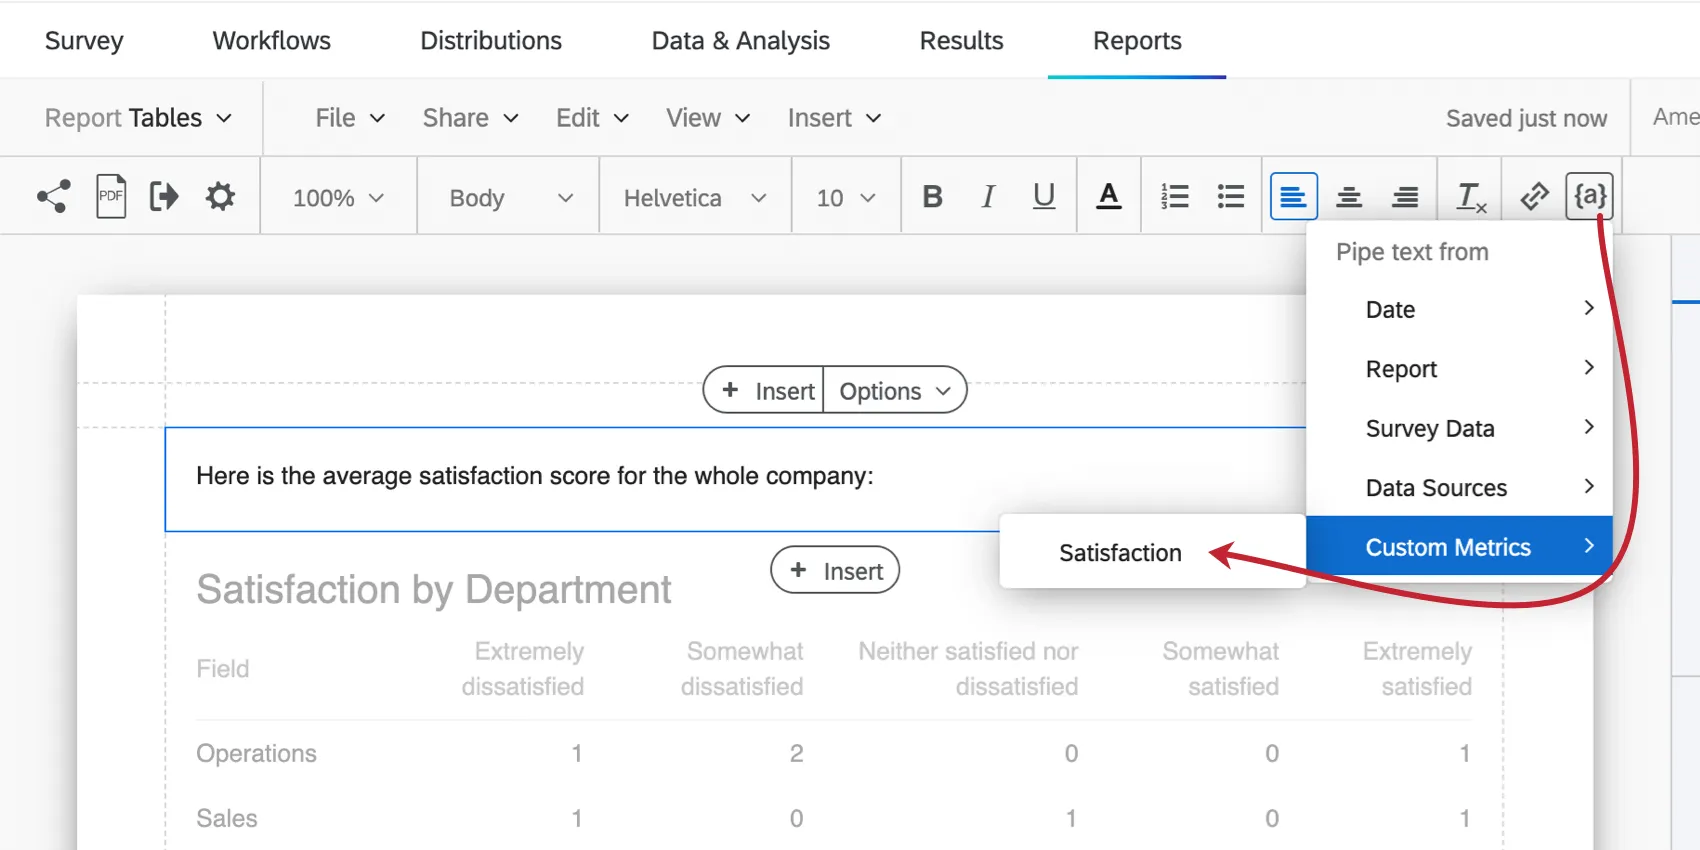This screenshot has height=850, width=1700.
Task: Export the report as PDF
Action: (x=111, y=196)
